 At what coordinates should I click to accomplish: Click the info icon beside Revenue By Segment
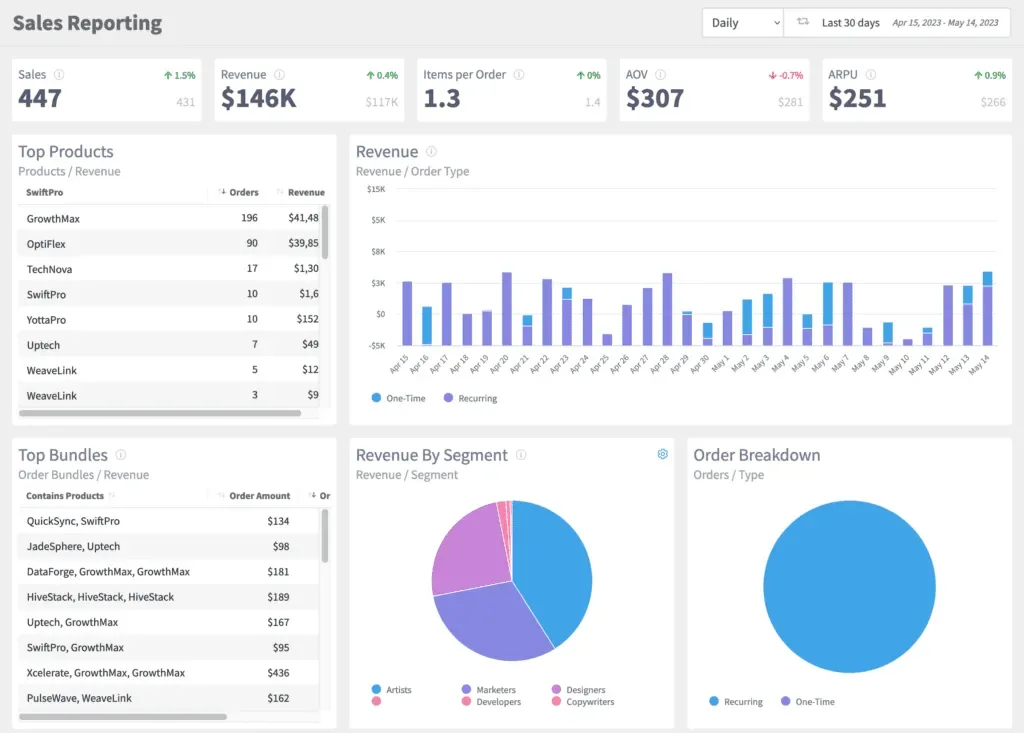point(521,455)
